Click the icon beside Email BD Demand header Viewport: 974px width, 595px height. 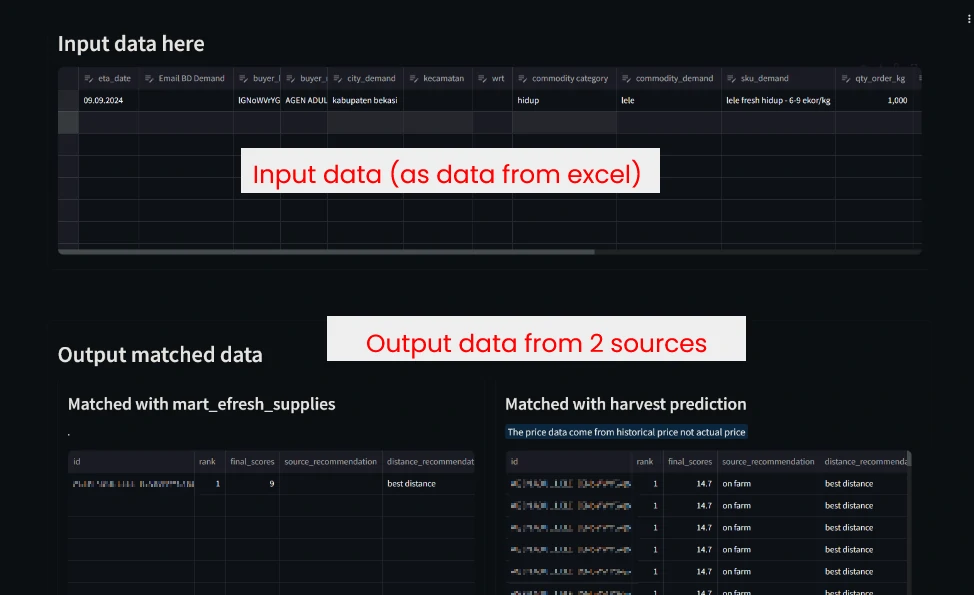(149, 79)
